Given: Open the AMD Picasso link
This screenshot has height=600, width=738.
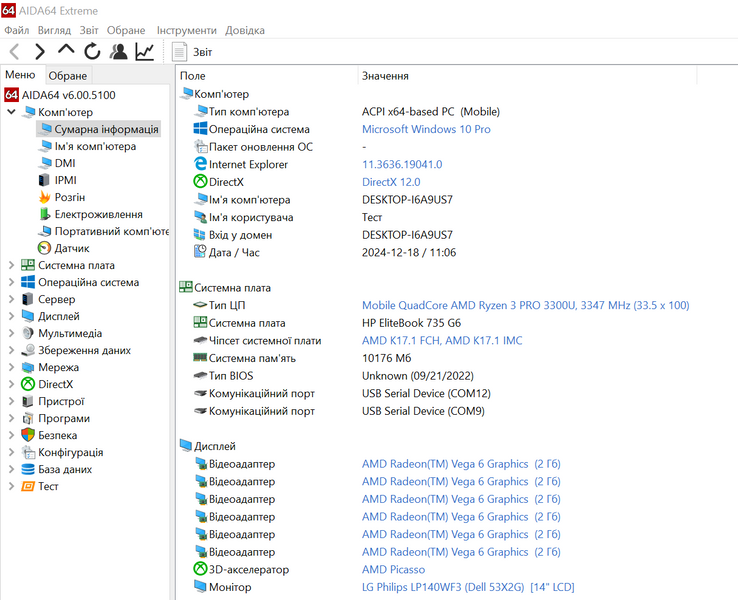Looking at the screenshot, I should 393,569.
